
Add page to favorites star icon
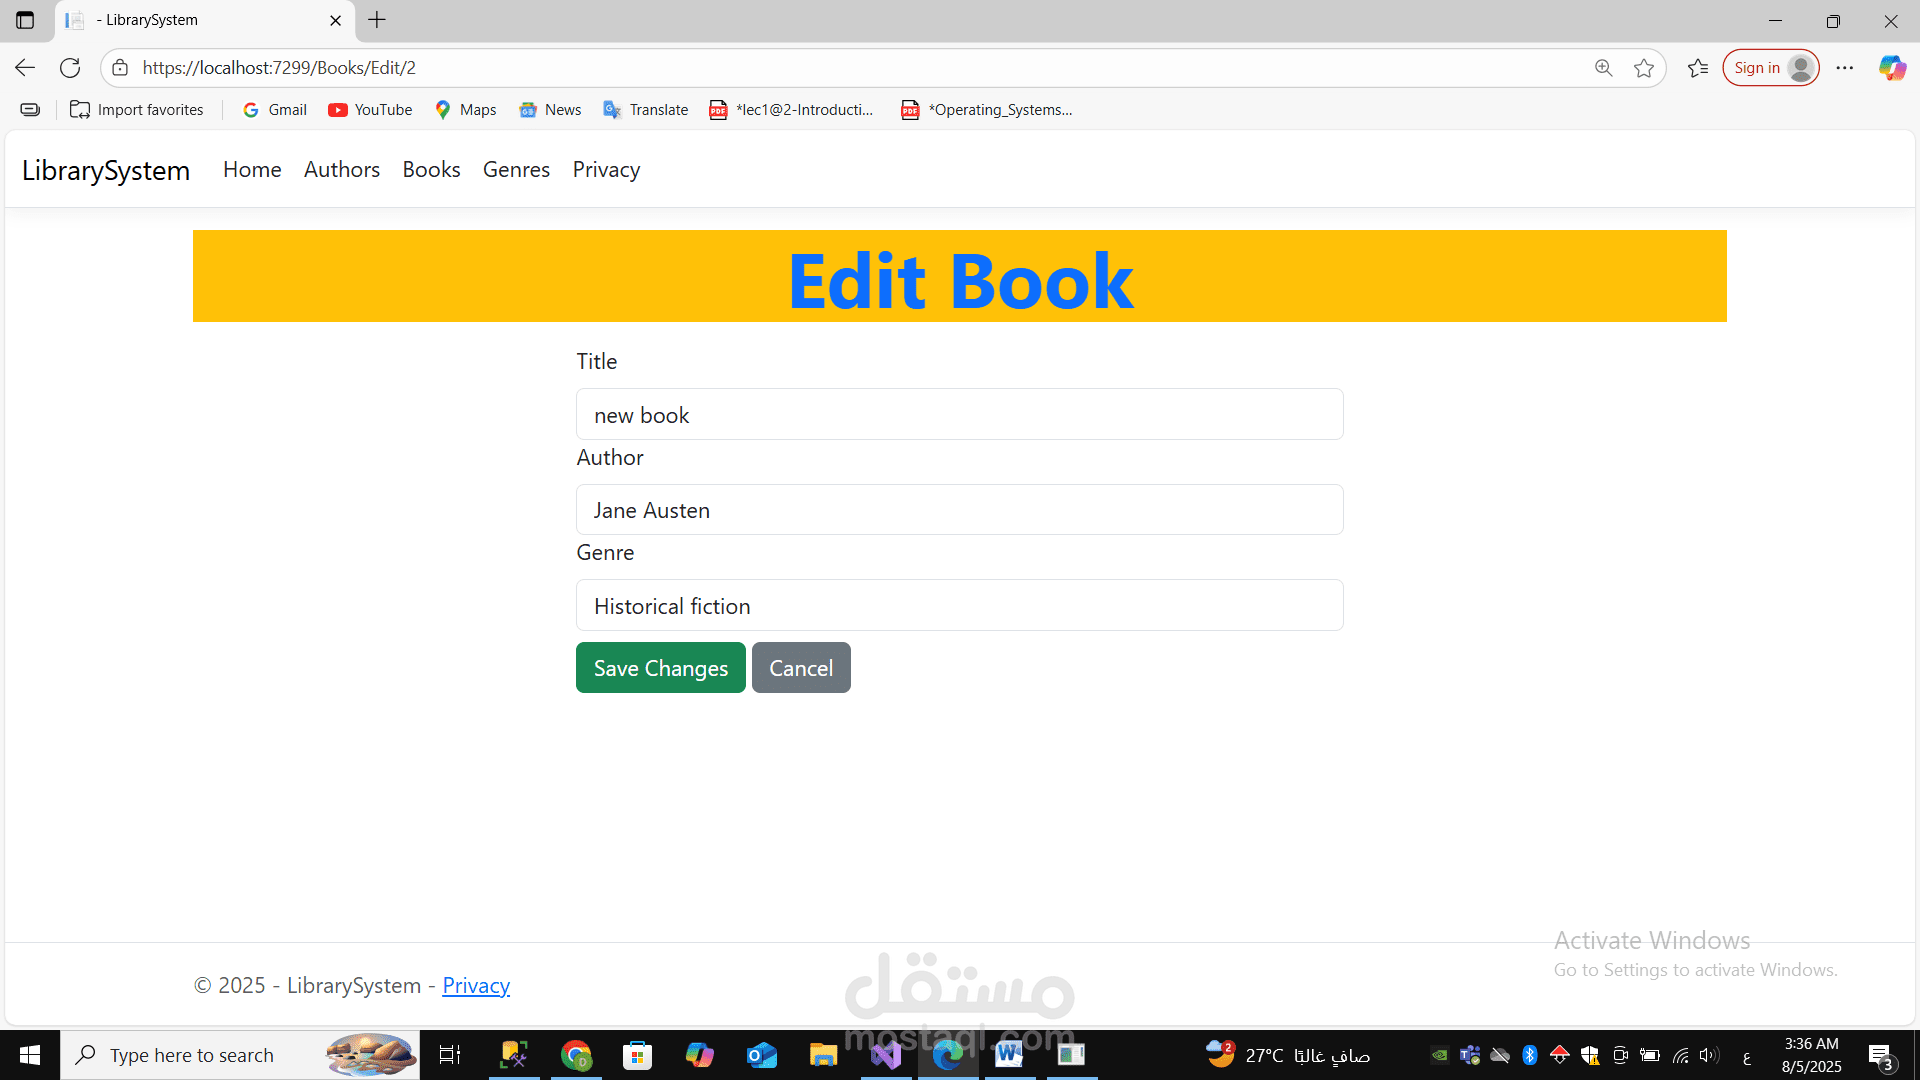click(1644, 68)
